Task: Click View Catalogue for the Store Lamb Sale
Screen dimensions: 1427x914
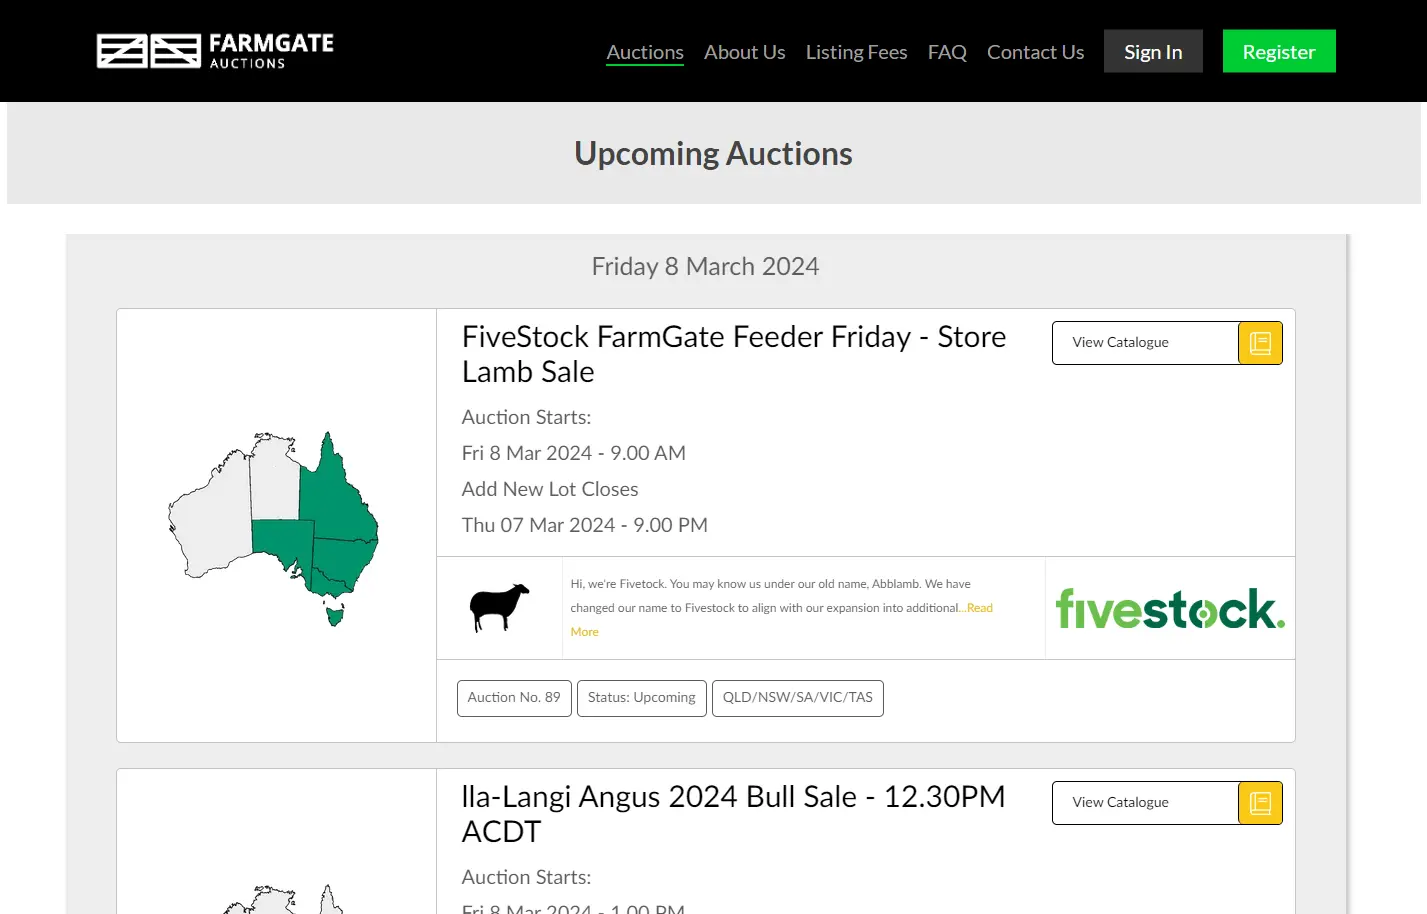Action: 1119,342
